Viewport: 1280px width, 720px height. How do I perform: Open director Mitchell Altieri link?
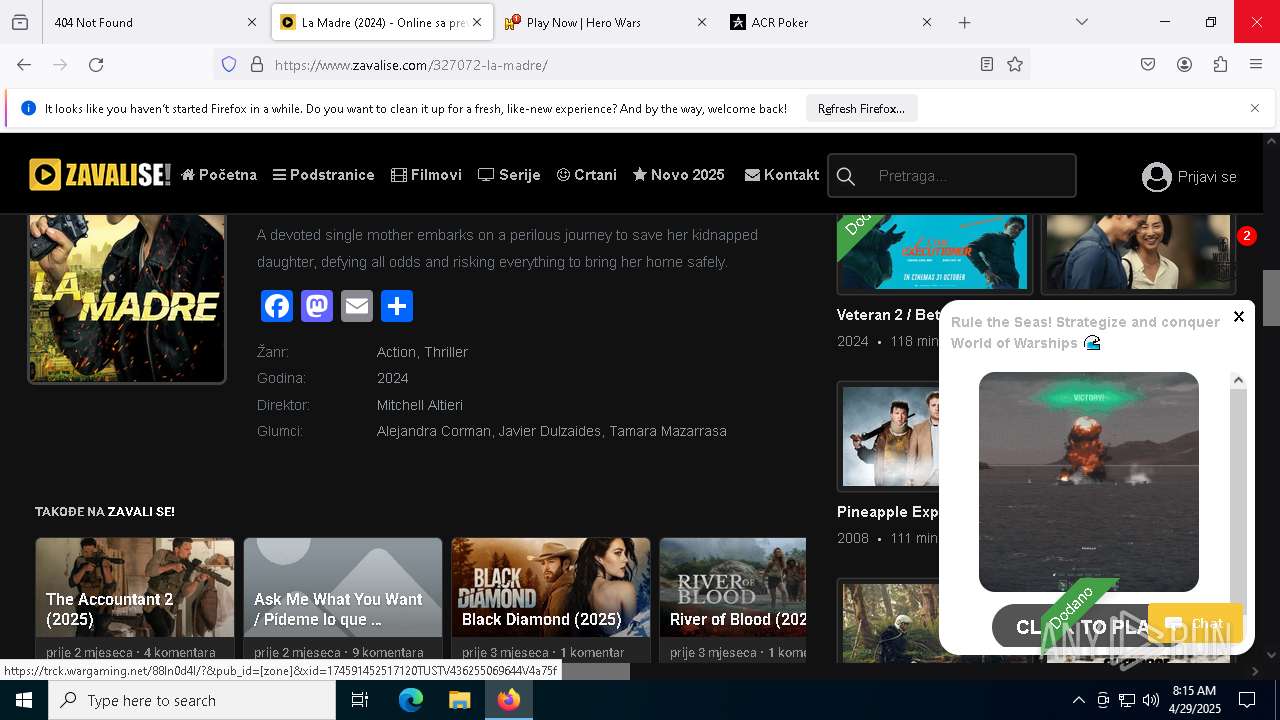coord(420,405)
